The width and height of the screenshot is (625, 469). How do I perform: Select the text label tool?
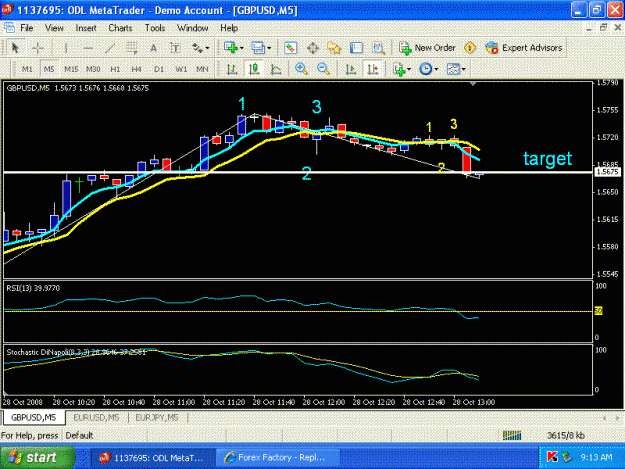coord(175,48)
